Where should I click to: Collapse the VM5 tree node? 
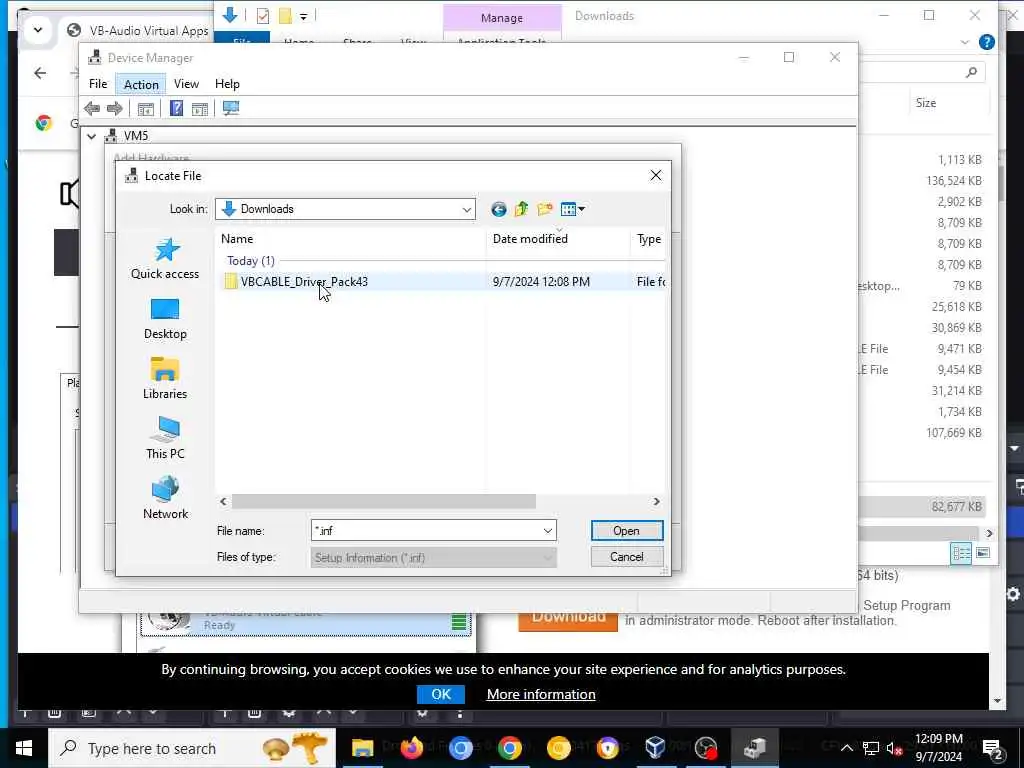pos(91,136)
